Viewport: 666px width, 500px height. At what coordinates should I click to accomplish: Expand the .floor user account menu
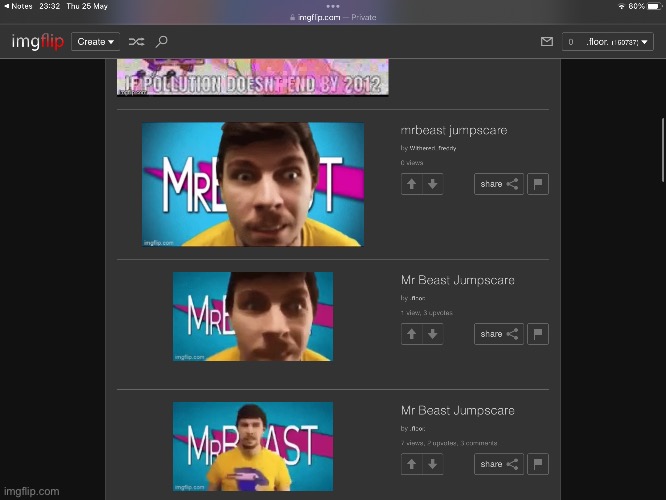tap(608, 42)
